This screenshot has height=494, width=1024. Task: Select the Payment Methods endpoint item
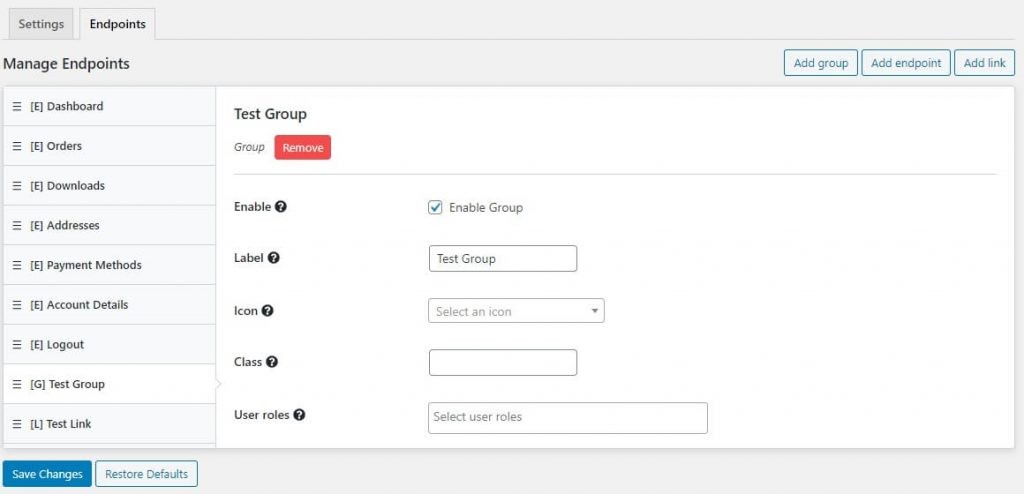click(94, 265)
